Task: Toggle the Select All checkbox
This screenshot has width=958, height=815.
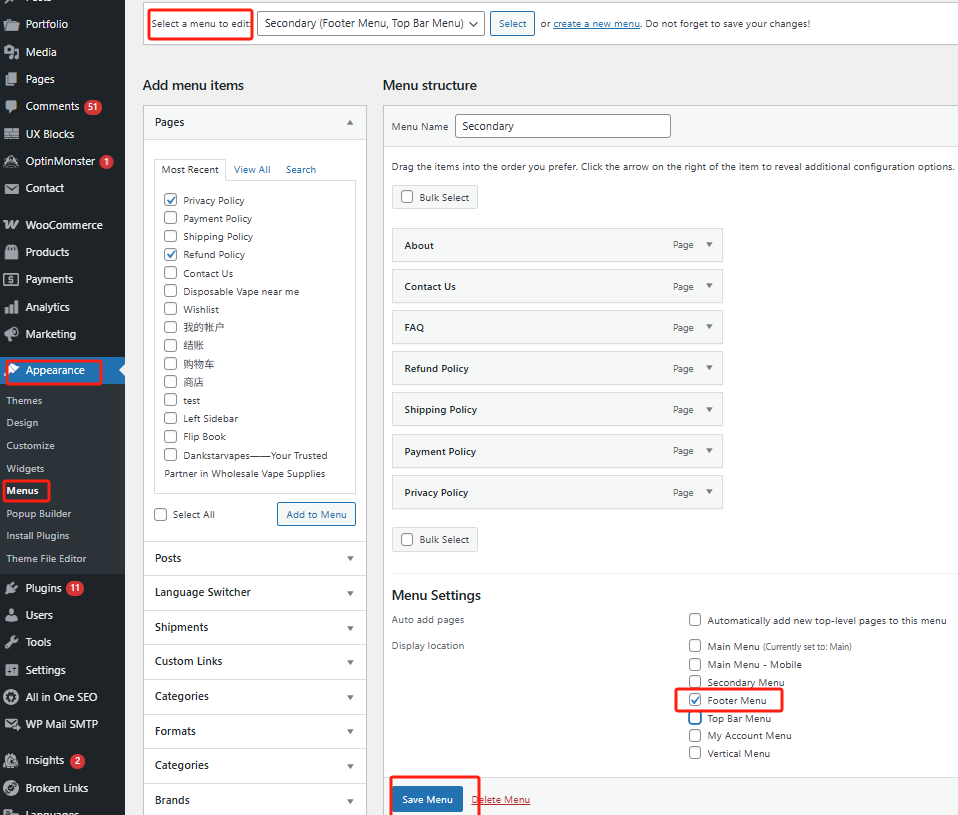Action: coord(160,514)
